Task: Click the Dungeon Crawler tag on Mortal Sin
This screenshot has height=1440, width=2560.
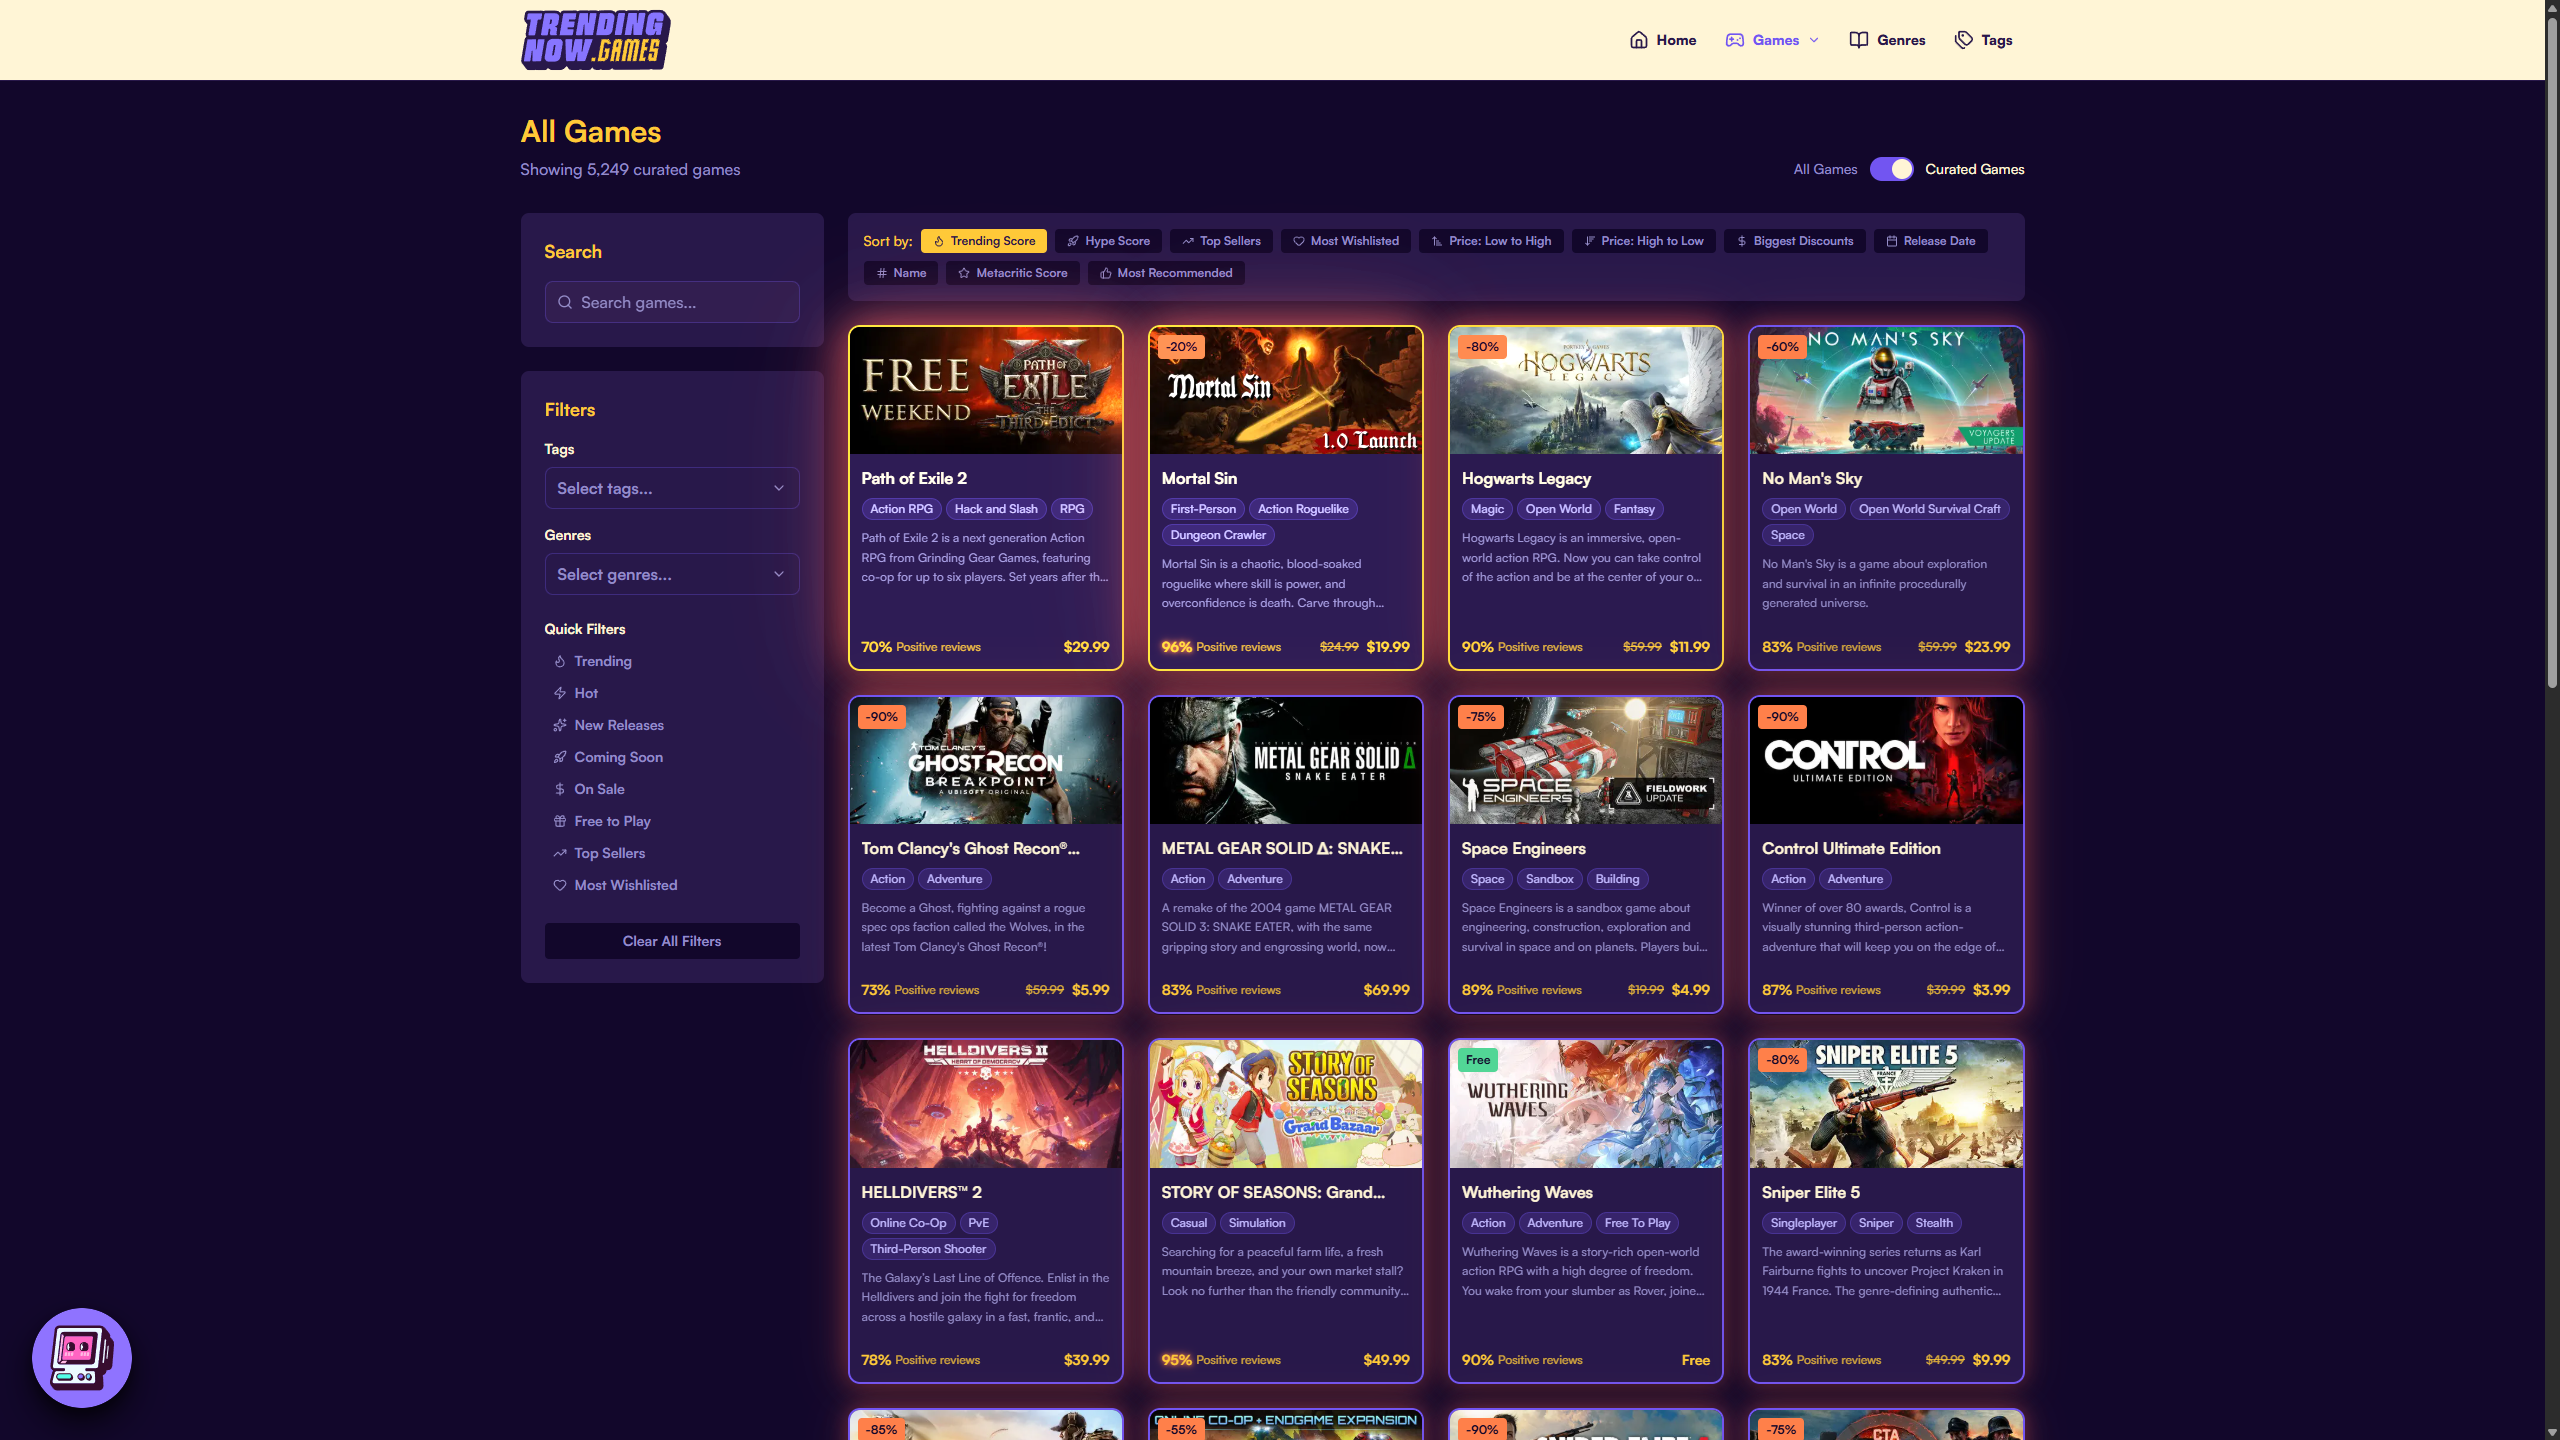Action: [x=1218, y=535]
